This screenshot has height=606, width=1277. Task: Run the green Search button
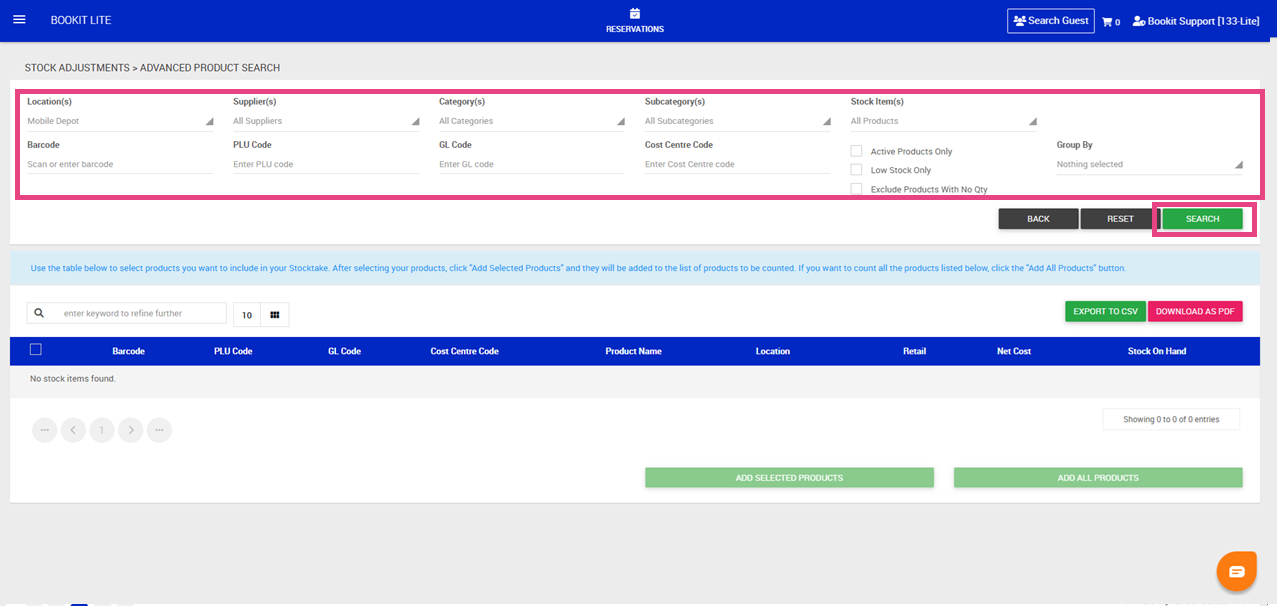[x=1202, y=219]
